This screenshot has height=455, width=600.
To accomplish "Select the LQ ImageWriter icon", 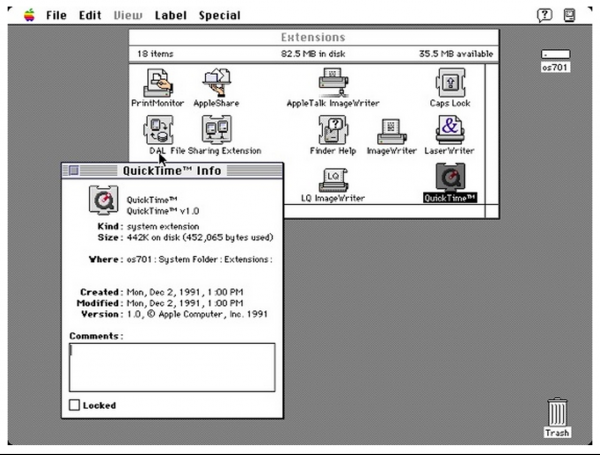I will click(332, 178).
